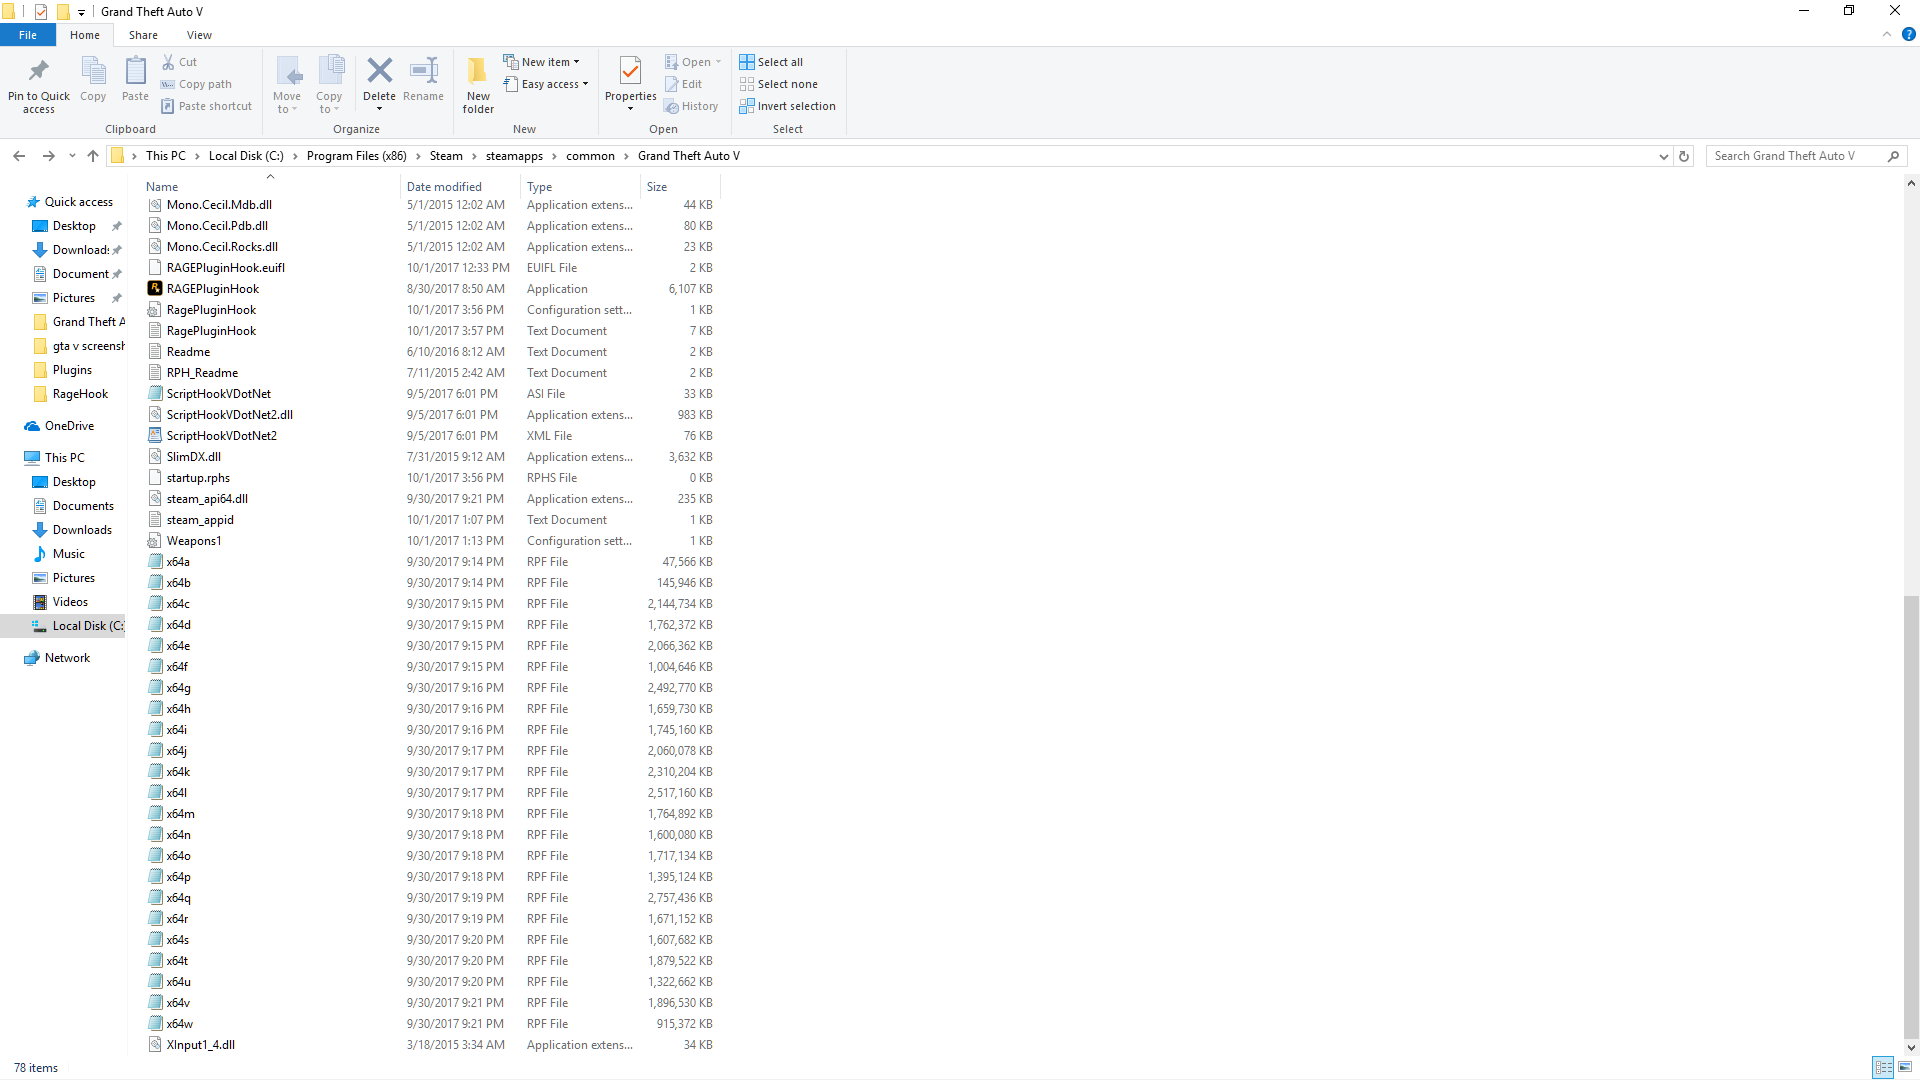Open the View ribbon tab

[199, 35]
